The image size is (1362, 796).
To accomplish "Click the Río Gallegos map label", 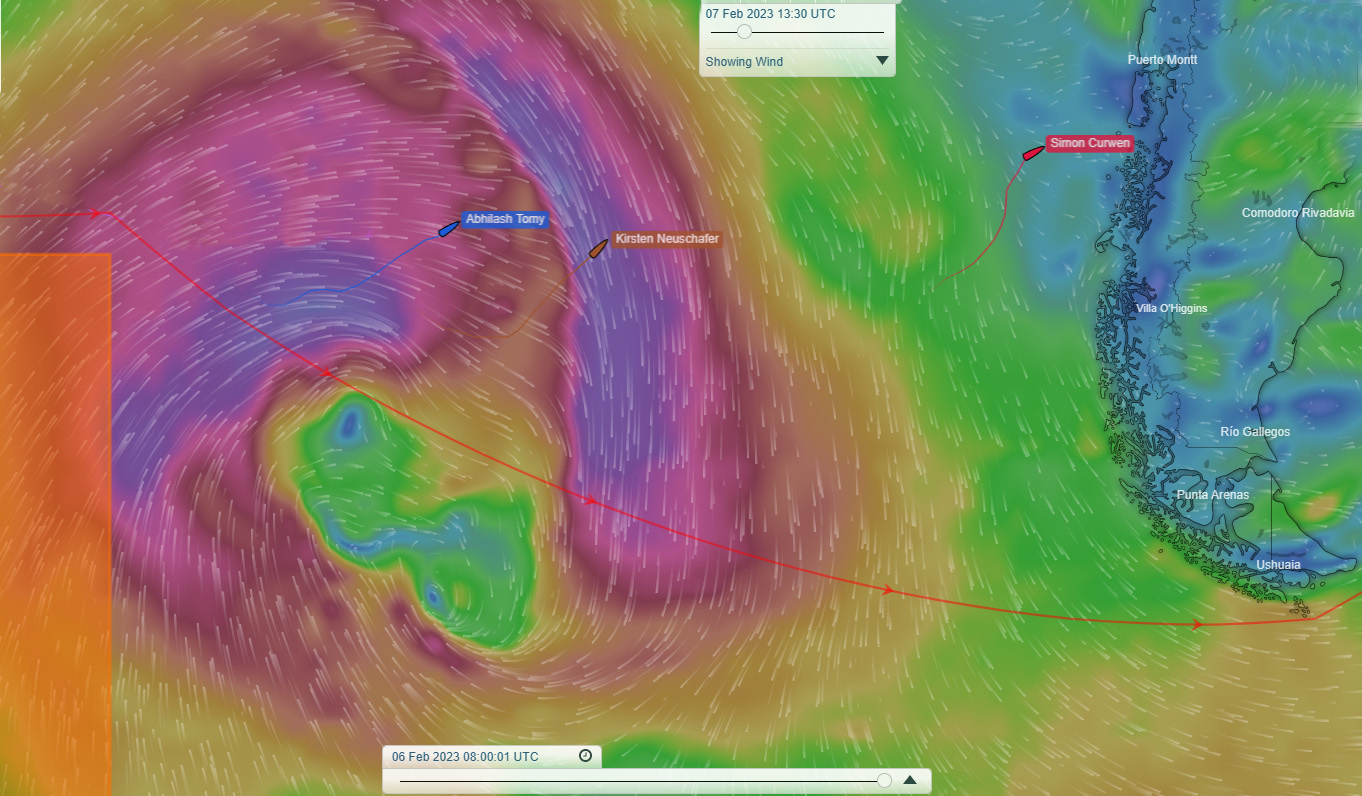I will pos(1255,432).
